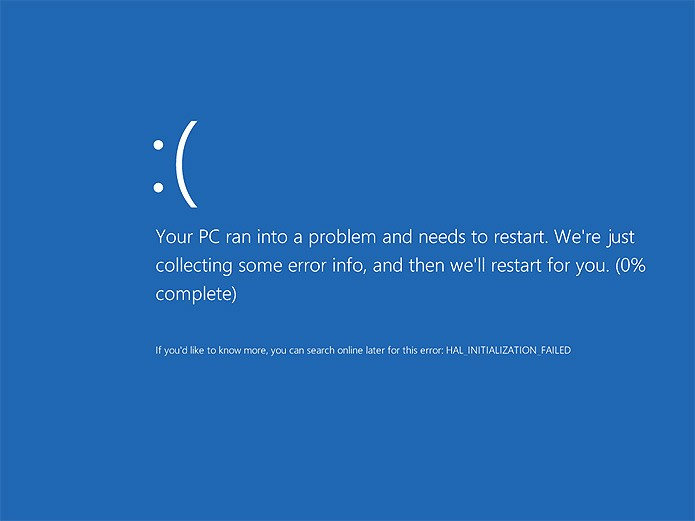695x521 pixels.
Task: Click the words "this error:" in small text
Action: [422, 350]
